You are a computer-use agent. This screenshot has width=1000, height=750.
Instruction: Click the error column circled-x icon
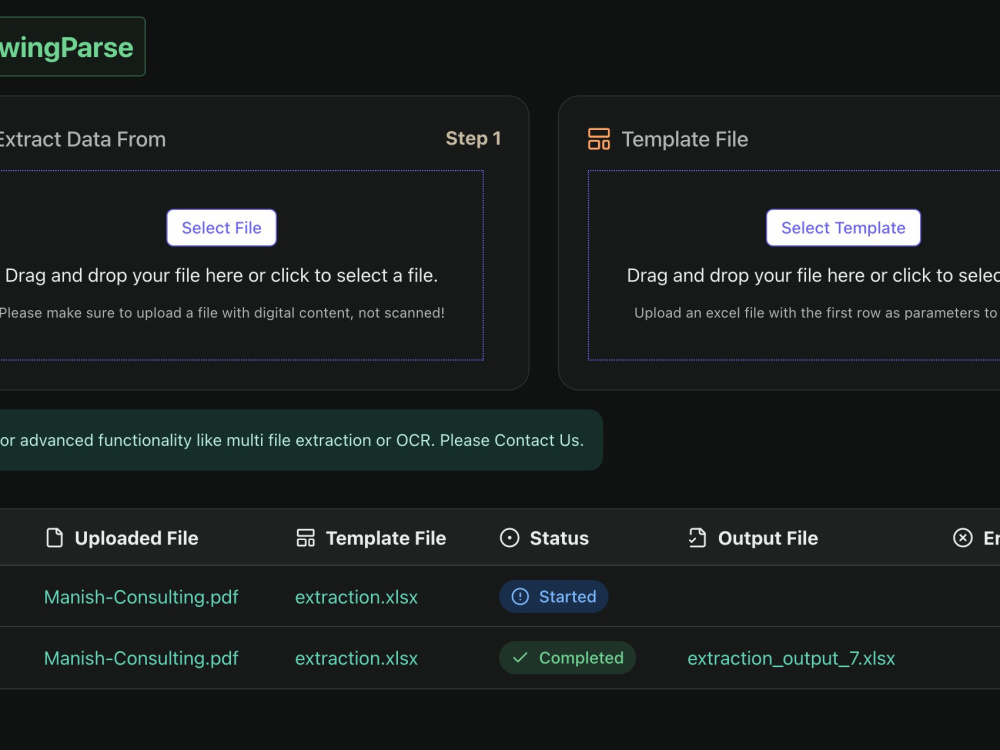tap(963, 538)
